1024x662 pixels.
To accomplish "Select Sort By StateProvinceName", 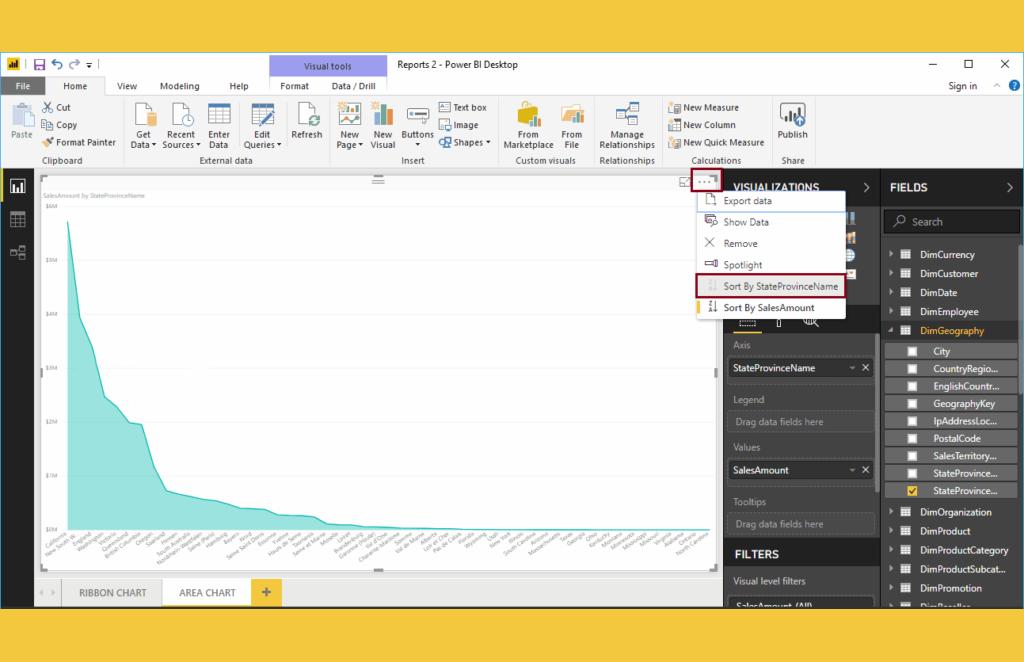I will [x=771, y=286].
